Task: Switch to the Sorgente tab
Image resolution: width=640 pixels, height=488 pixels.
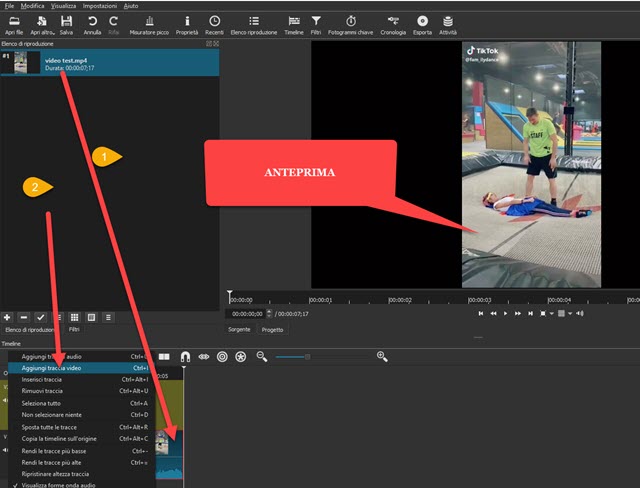Action: (239, 330)
